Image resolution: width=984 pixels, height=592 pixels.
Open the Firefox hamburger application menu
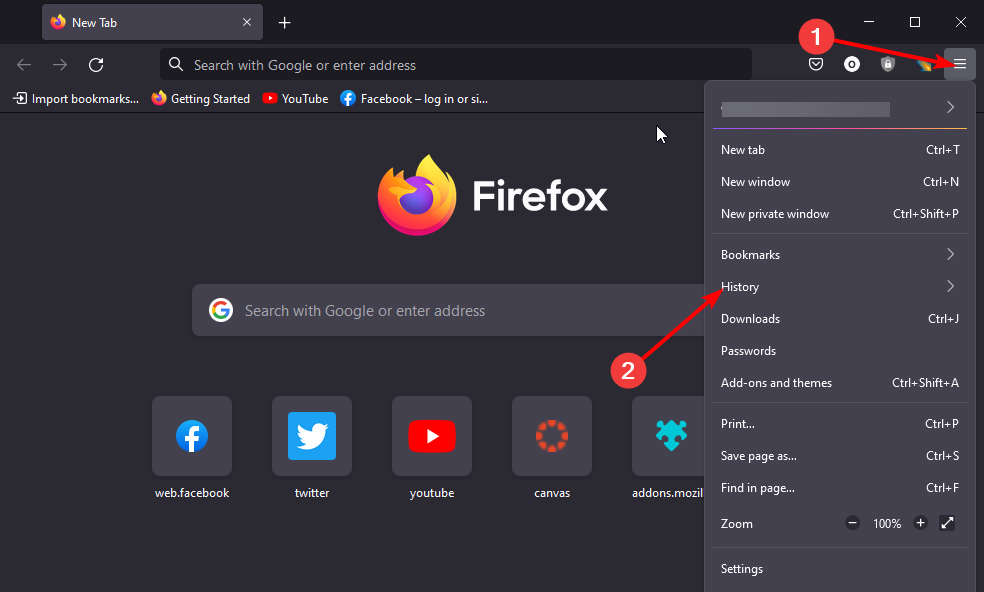[960, 64]
